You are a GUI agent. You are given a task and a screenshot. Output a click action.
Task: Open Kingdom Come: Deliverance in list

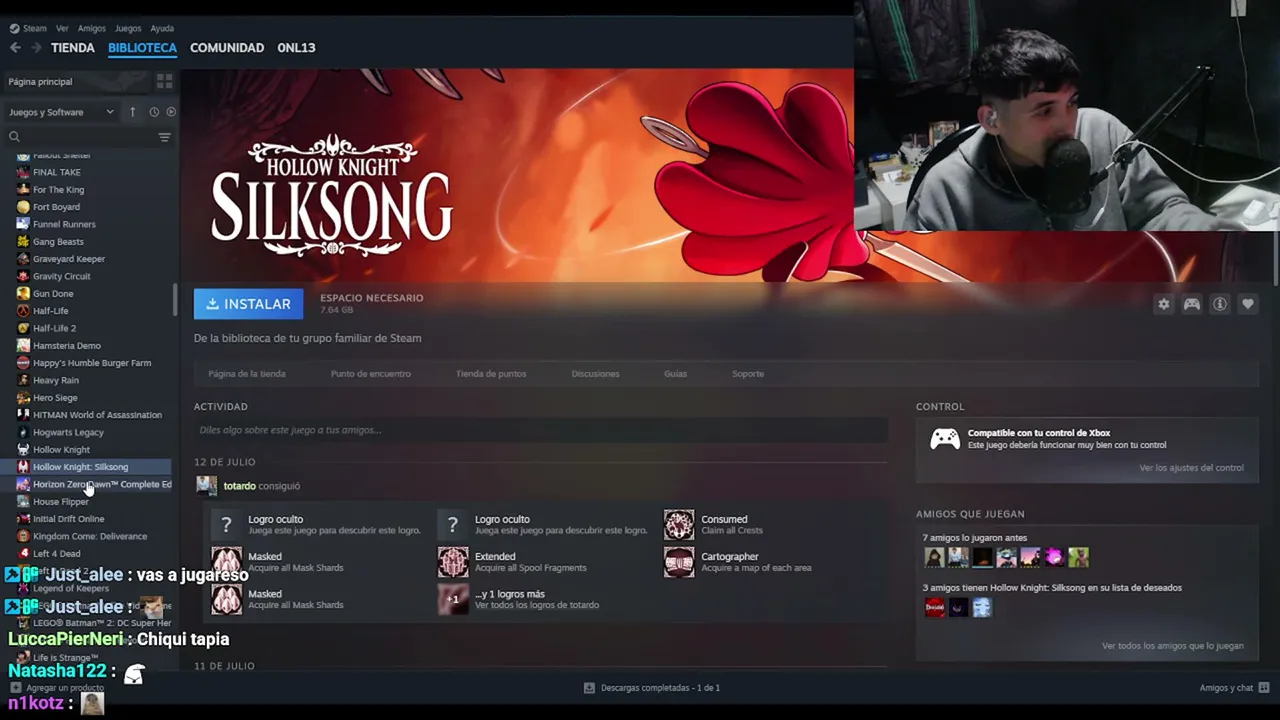pyautogui.click(x=88, y=536)
